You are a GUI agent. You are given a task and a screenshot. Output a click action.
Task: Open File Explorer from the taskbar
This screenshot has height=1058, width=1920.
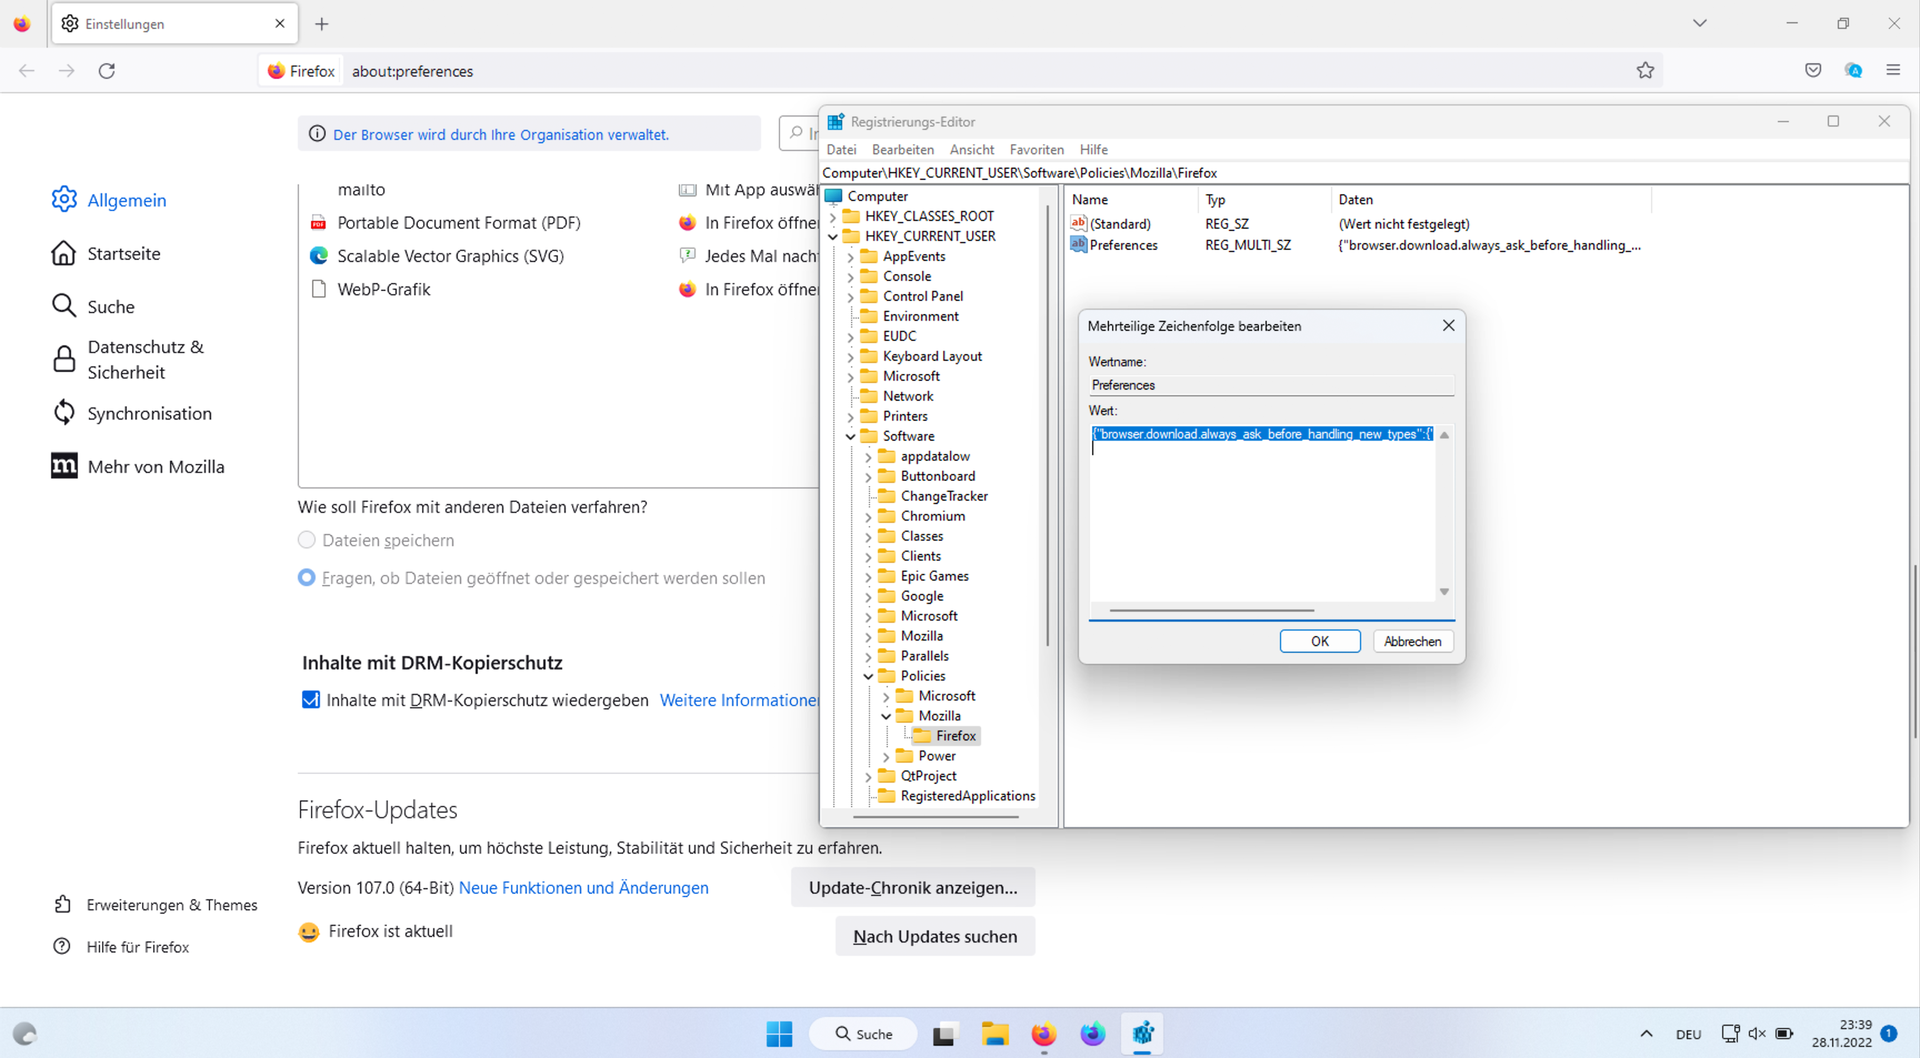pos(994,1034)
